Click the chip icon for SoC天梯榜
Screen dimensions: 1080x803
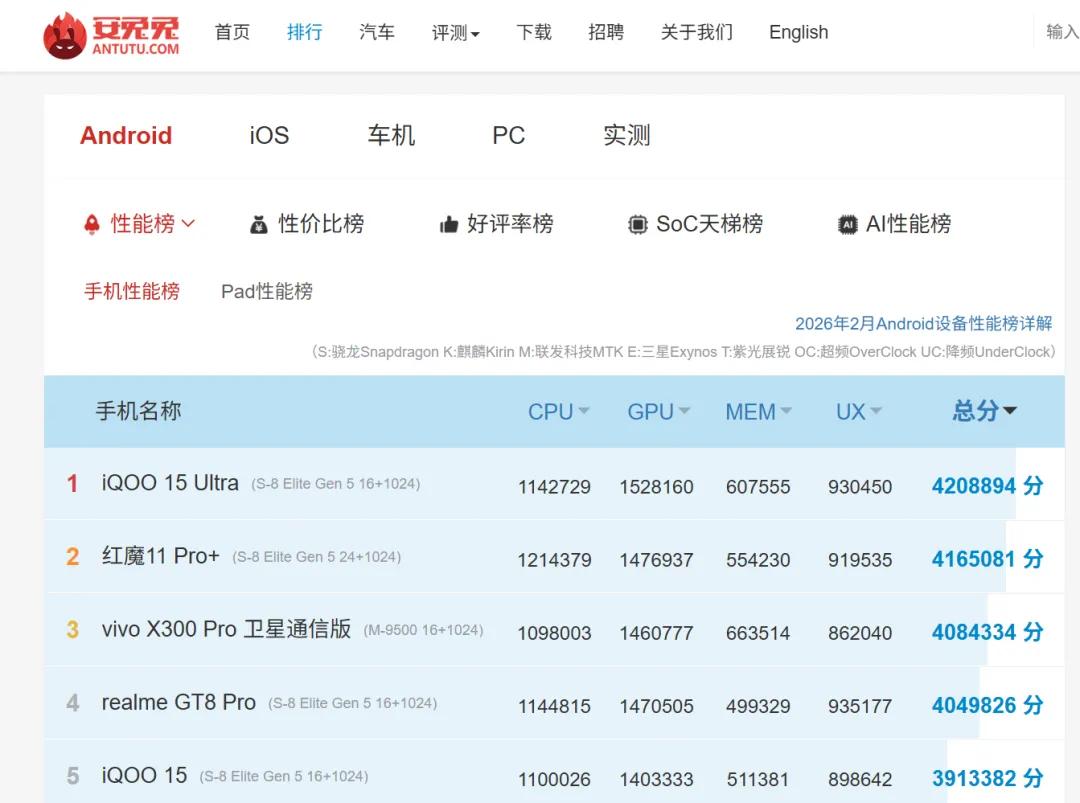point(637,225)
